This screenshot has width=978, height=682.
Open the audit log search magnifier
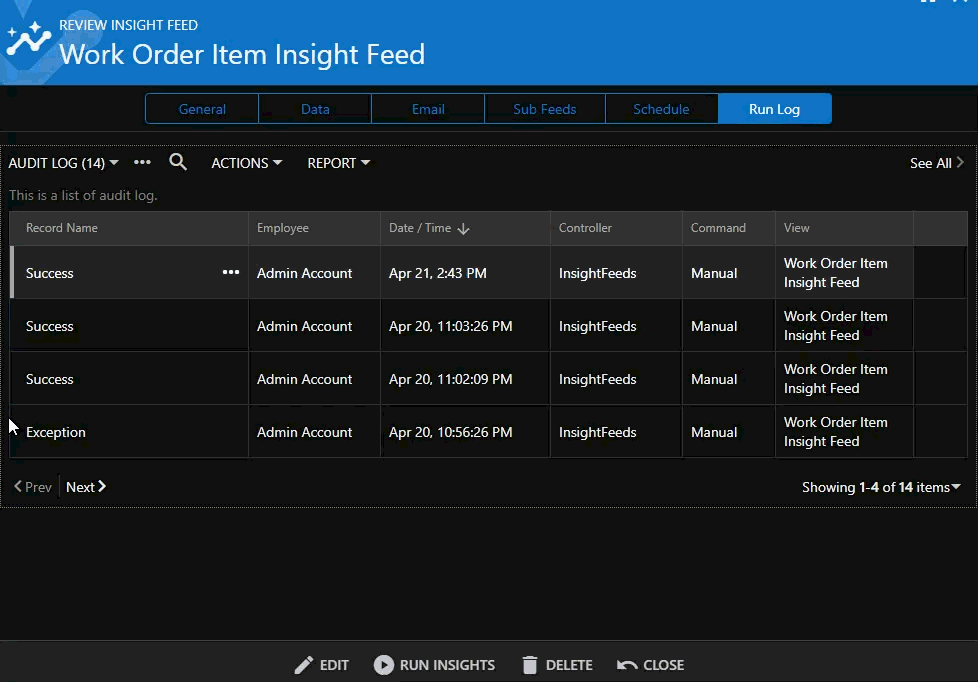(x=178, y=162)
